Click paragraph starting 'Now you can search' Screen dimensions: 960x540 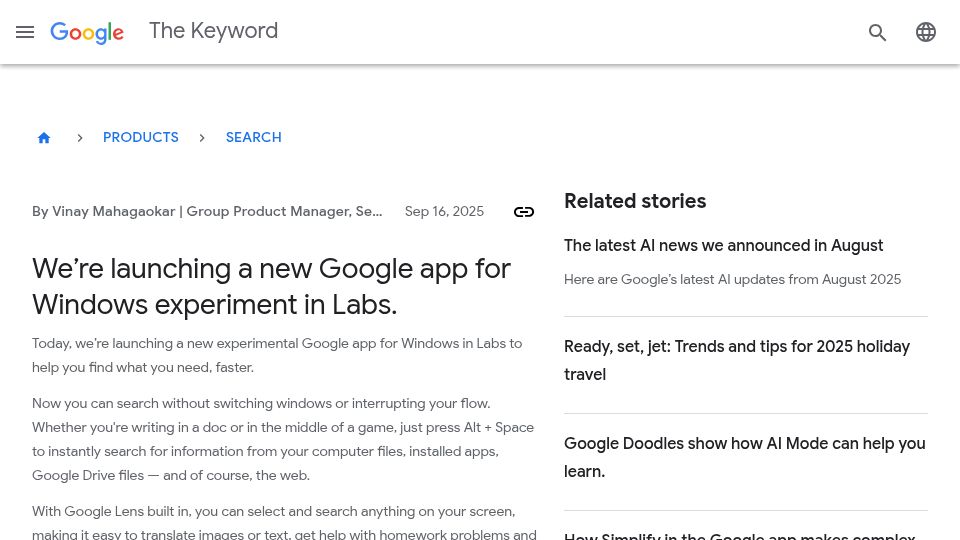(x=283, y=439)
